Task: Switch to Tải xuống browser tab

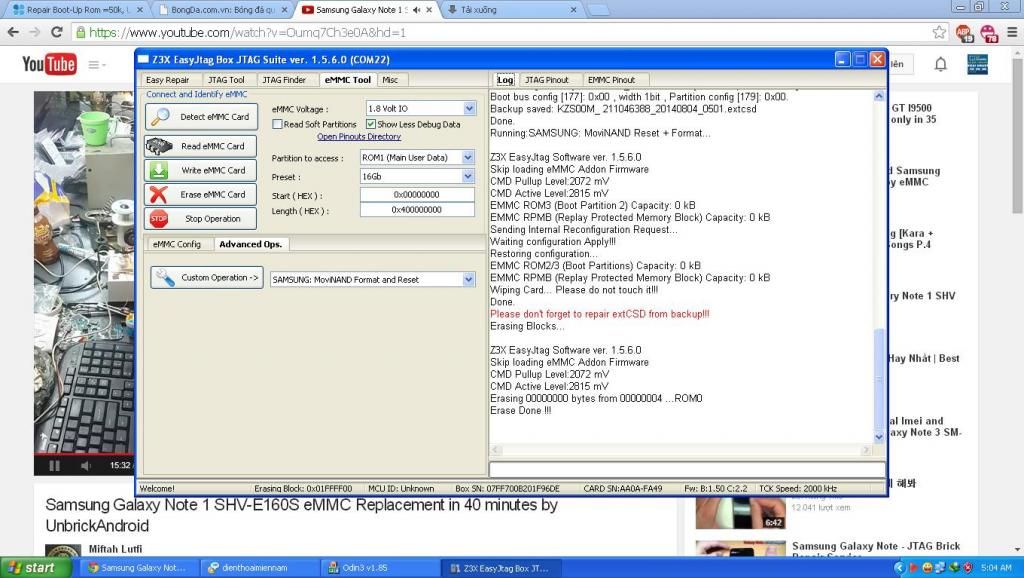Action: (513, 10)
